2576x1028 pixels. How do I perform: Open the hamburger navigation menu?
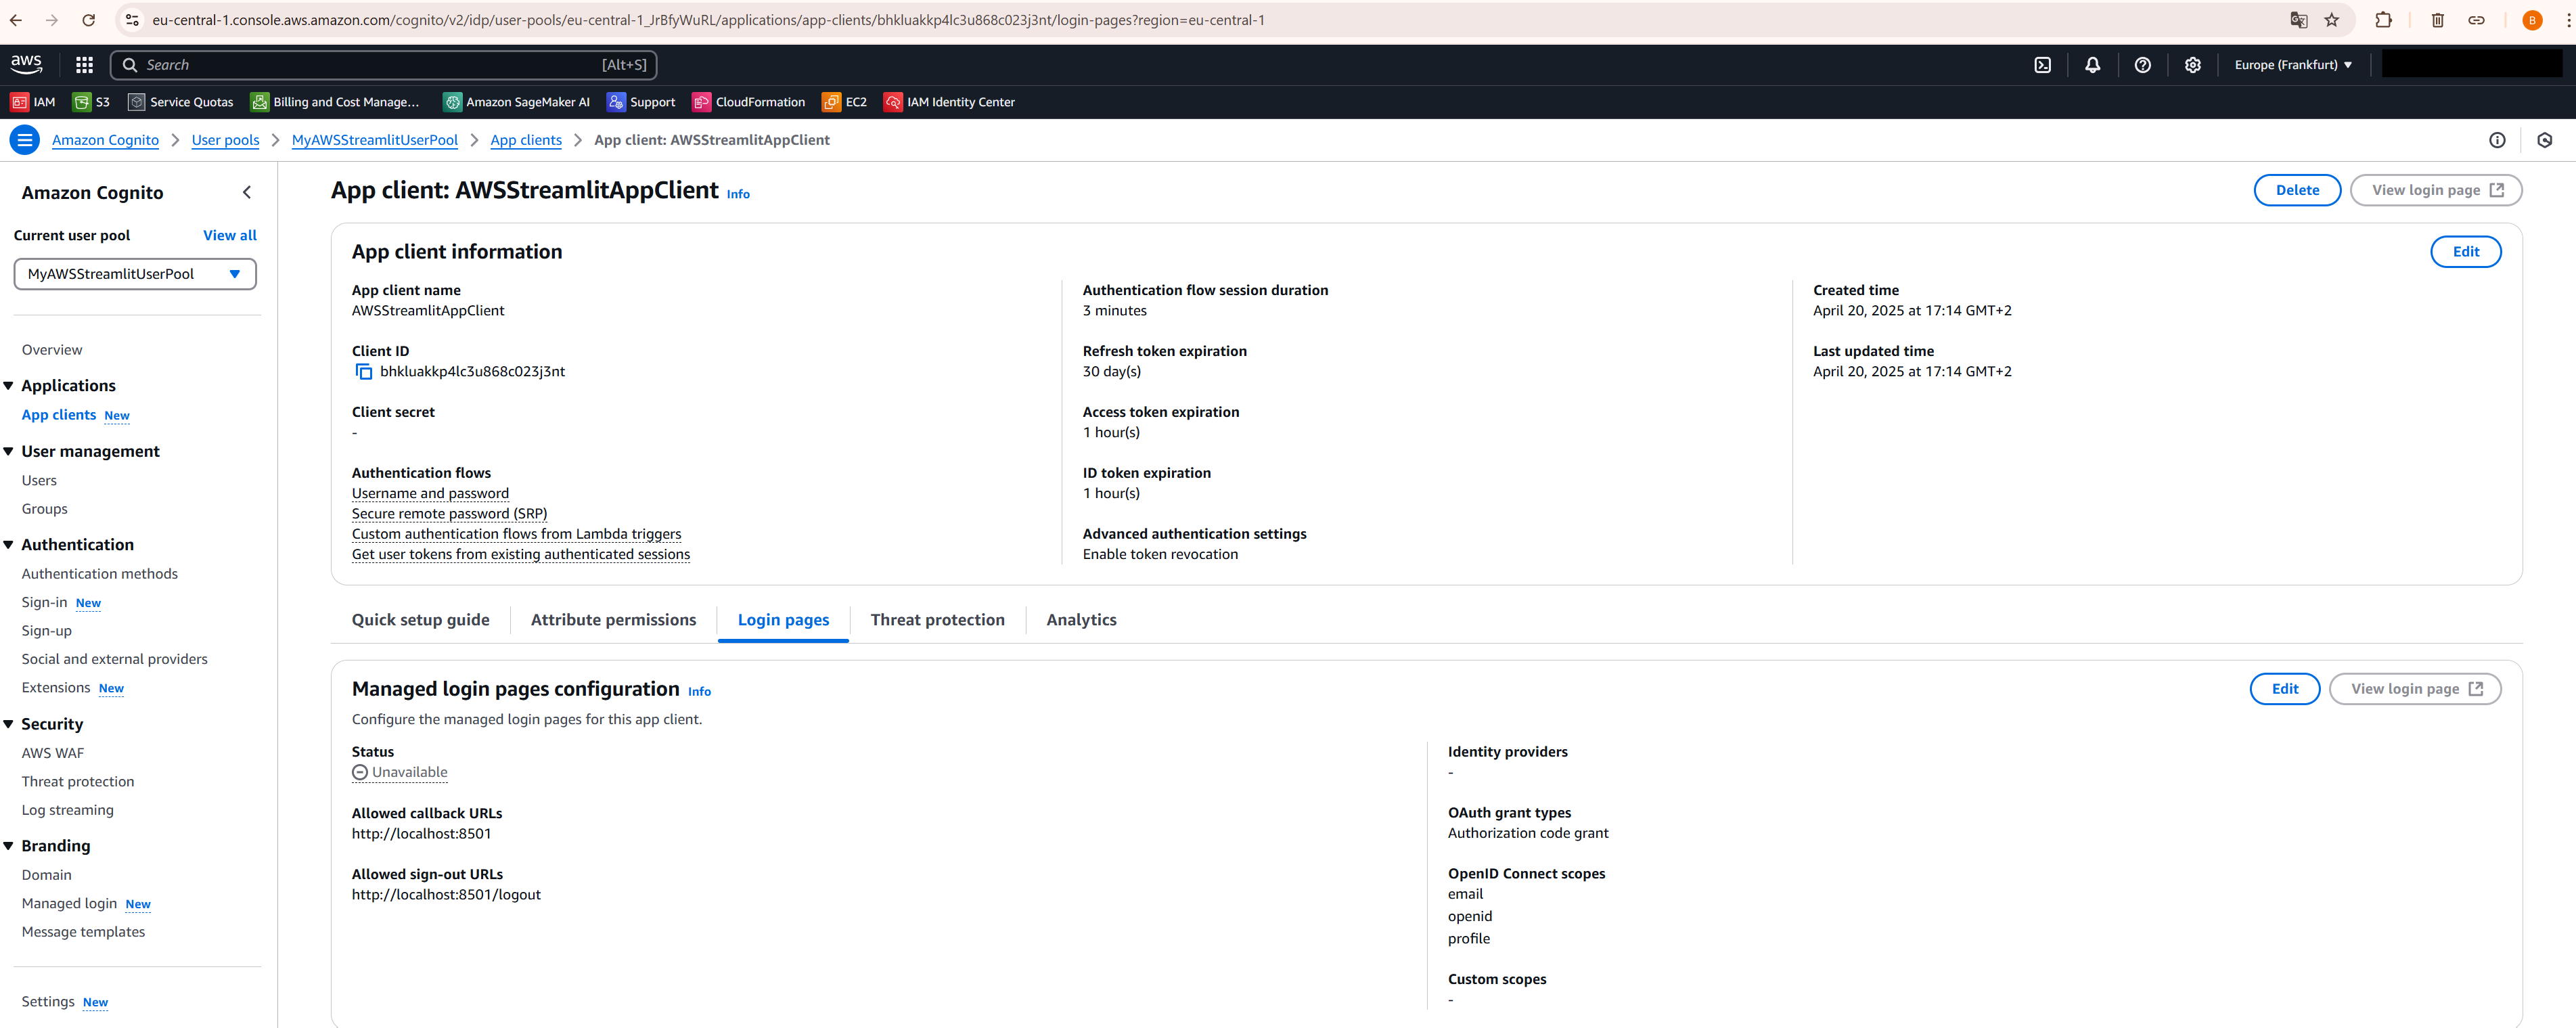[25, 140]
